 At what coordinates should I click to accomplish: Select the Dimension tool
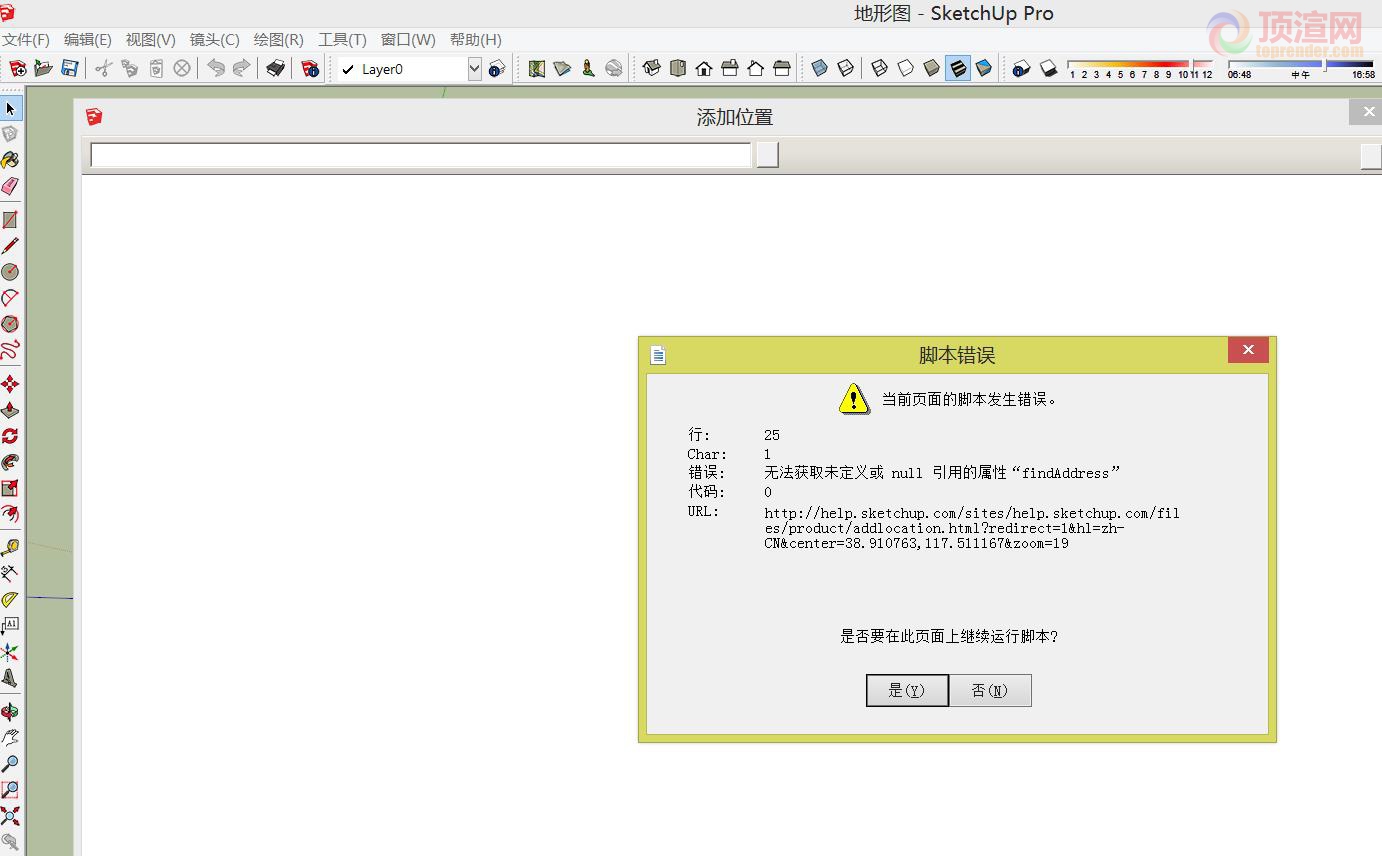click(x=10, y=574)
